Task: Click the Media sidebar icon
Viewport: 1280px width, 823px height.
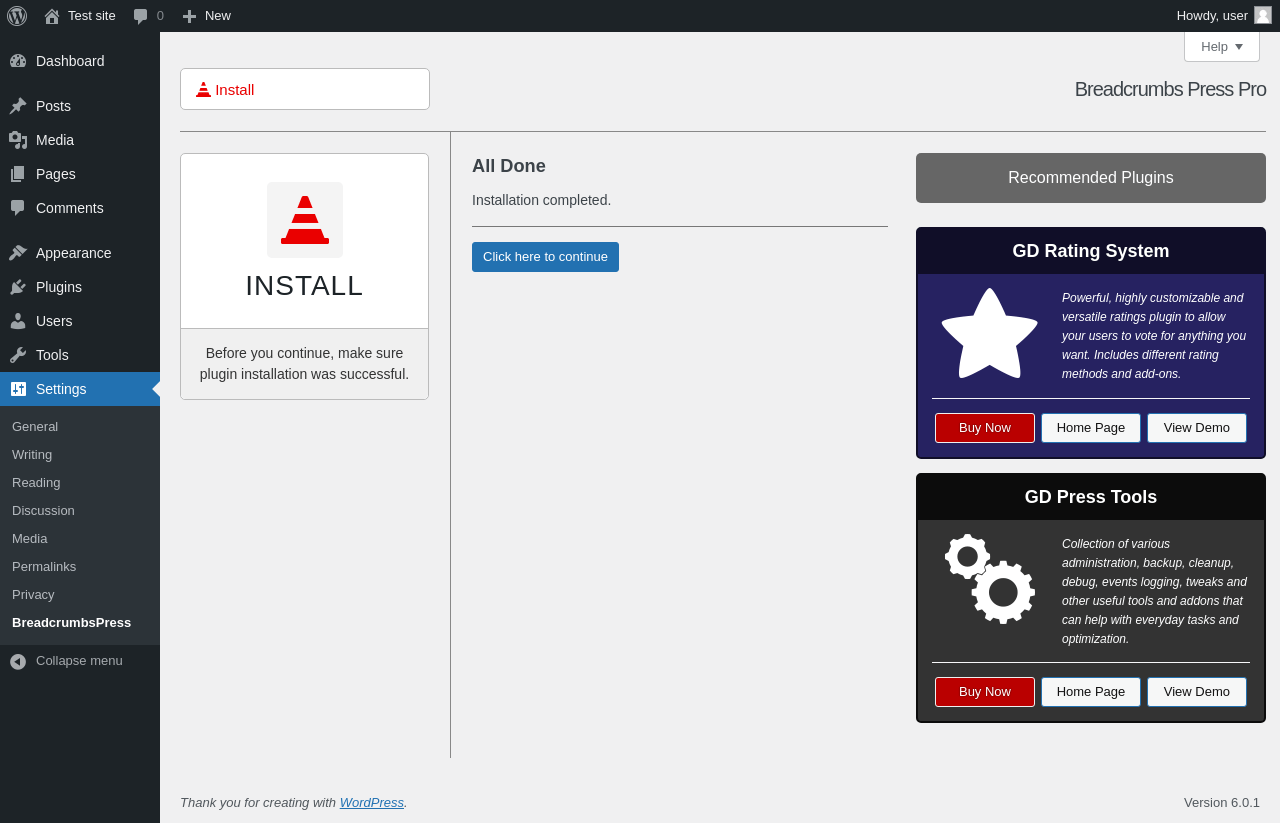Action: 18,140
